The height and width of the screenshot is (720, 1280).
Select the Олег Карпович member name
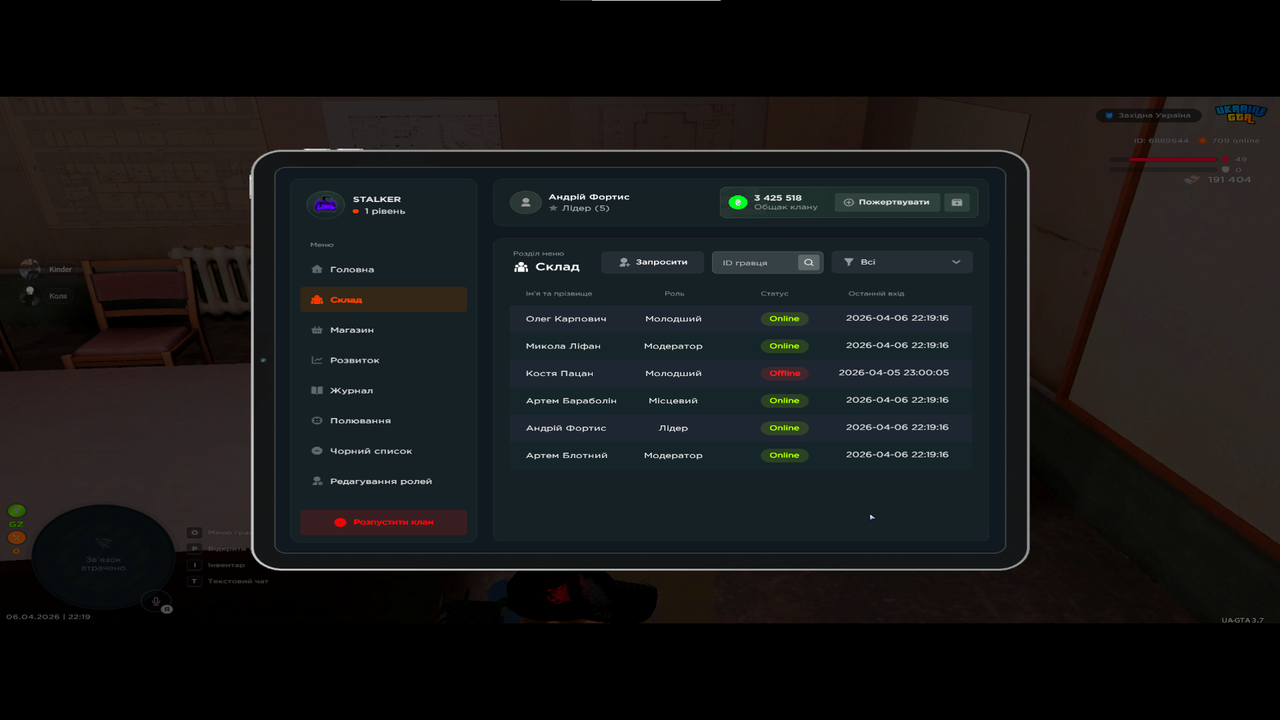coord(566,319)
